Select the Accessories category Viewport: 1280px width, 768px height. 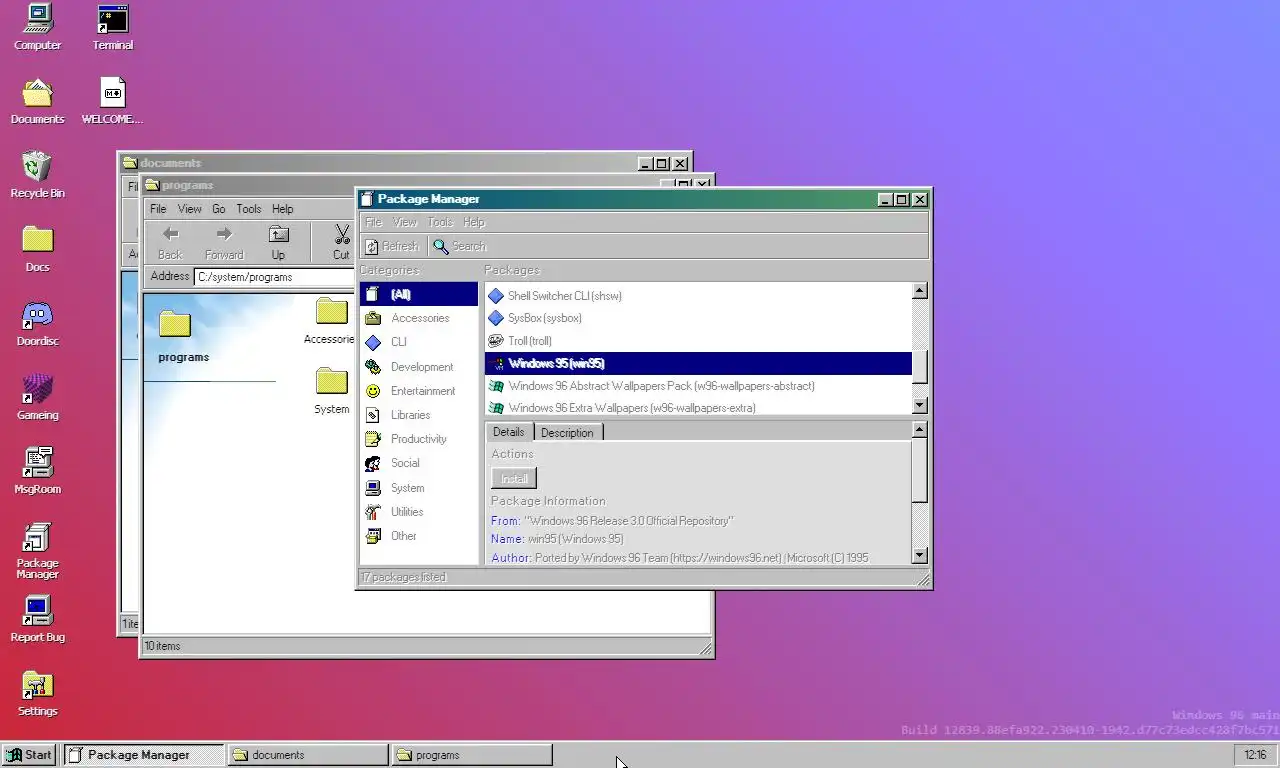point(419,318)
